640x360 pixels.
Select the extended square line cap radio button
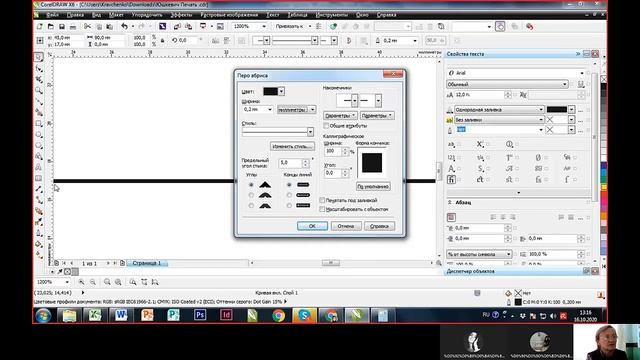(x=289, y=205)
